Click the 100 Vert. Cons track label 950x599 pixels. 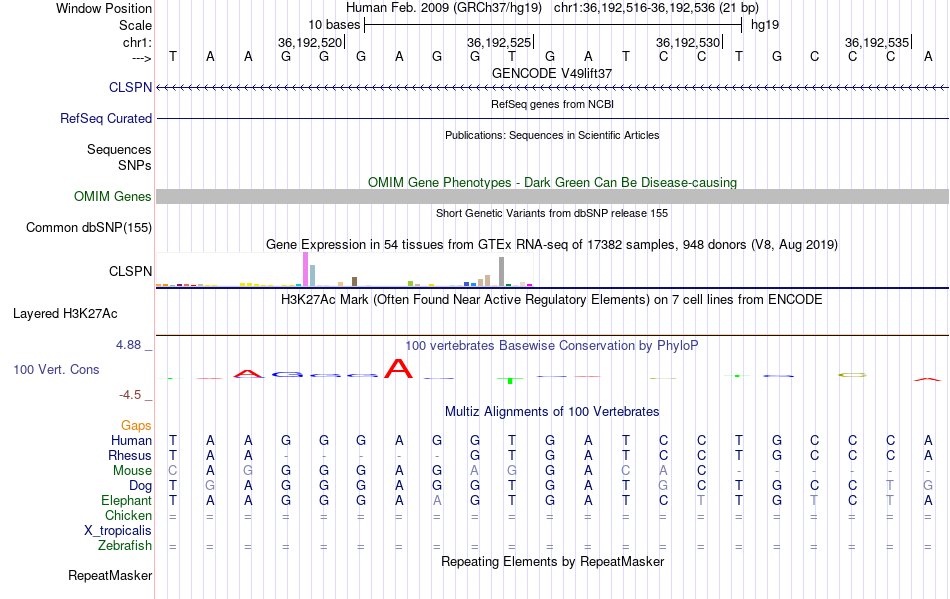pos(56,369)
